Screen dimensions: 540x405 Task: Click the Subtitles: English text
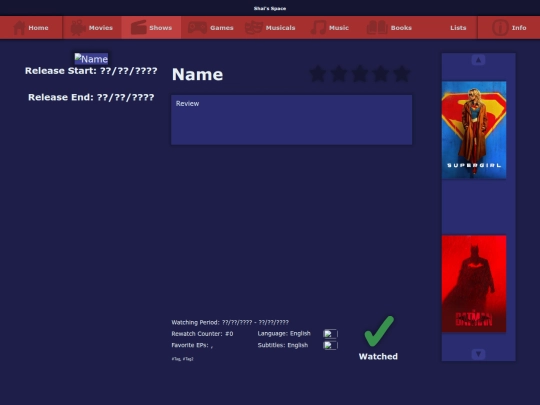click(x=283, y=345)
